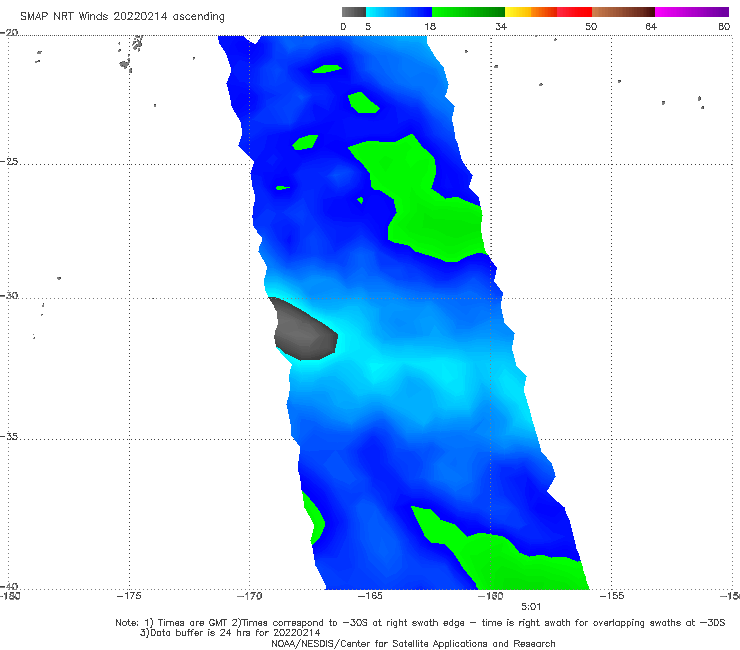This screenshot has width=740, height=650.
Task: Click the 'NOAA/NESDIS/Center for Satellite Applications and Research' credit
Action: pos(413,644)
